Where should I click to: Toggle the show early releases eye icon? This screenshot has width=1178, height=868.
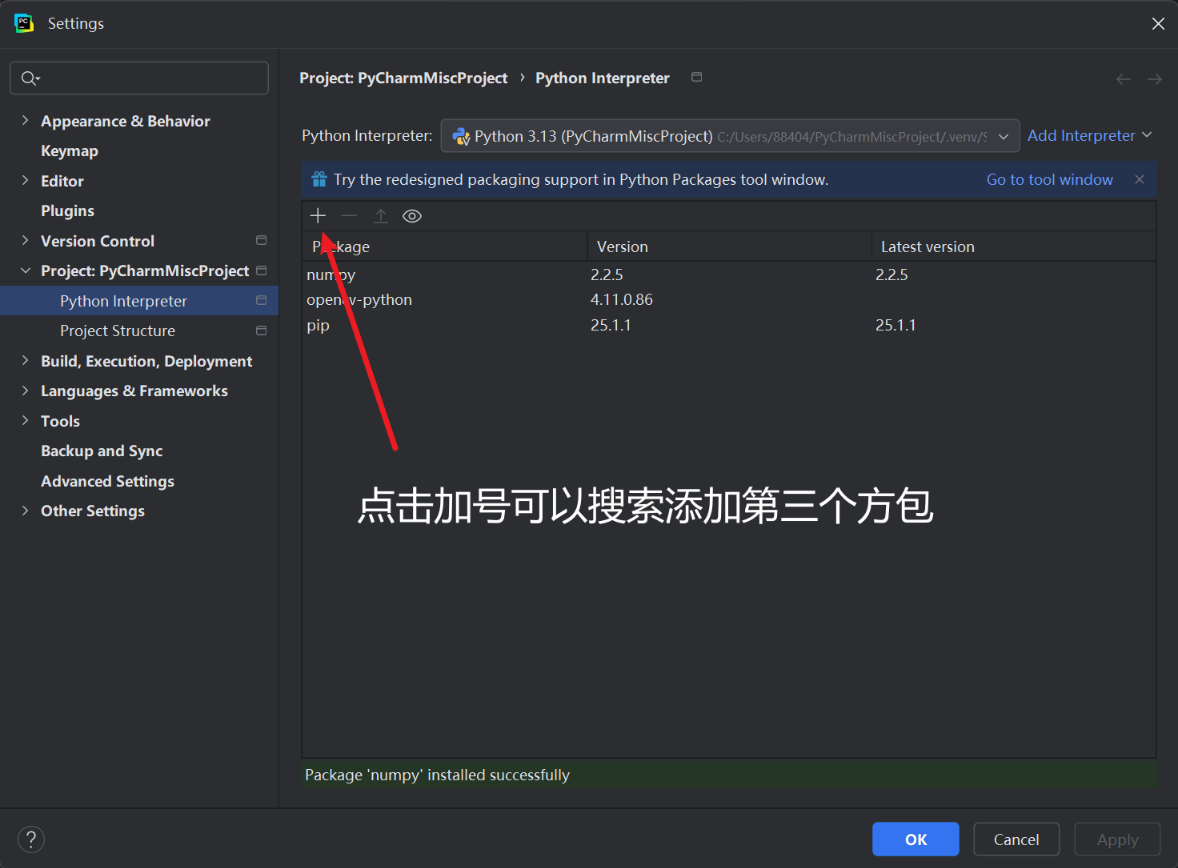[412, 216]
